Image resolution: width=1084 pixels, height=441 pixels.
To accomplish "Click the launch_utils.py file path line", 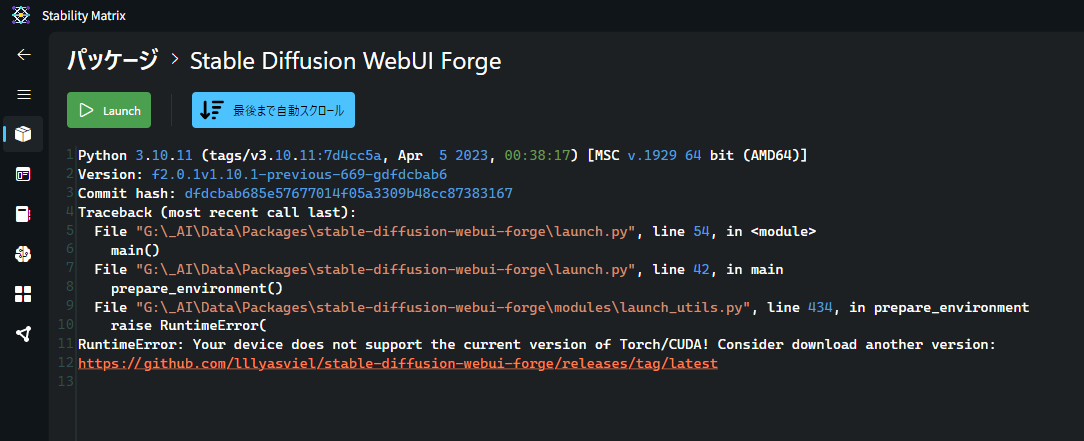I will [561, 307].
